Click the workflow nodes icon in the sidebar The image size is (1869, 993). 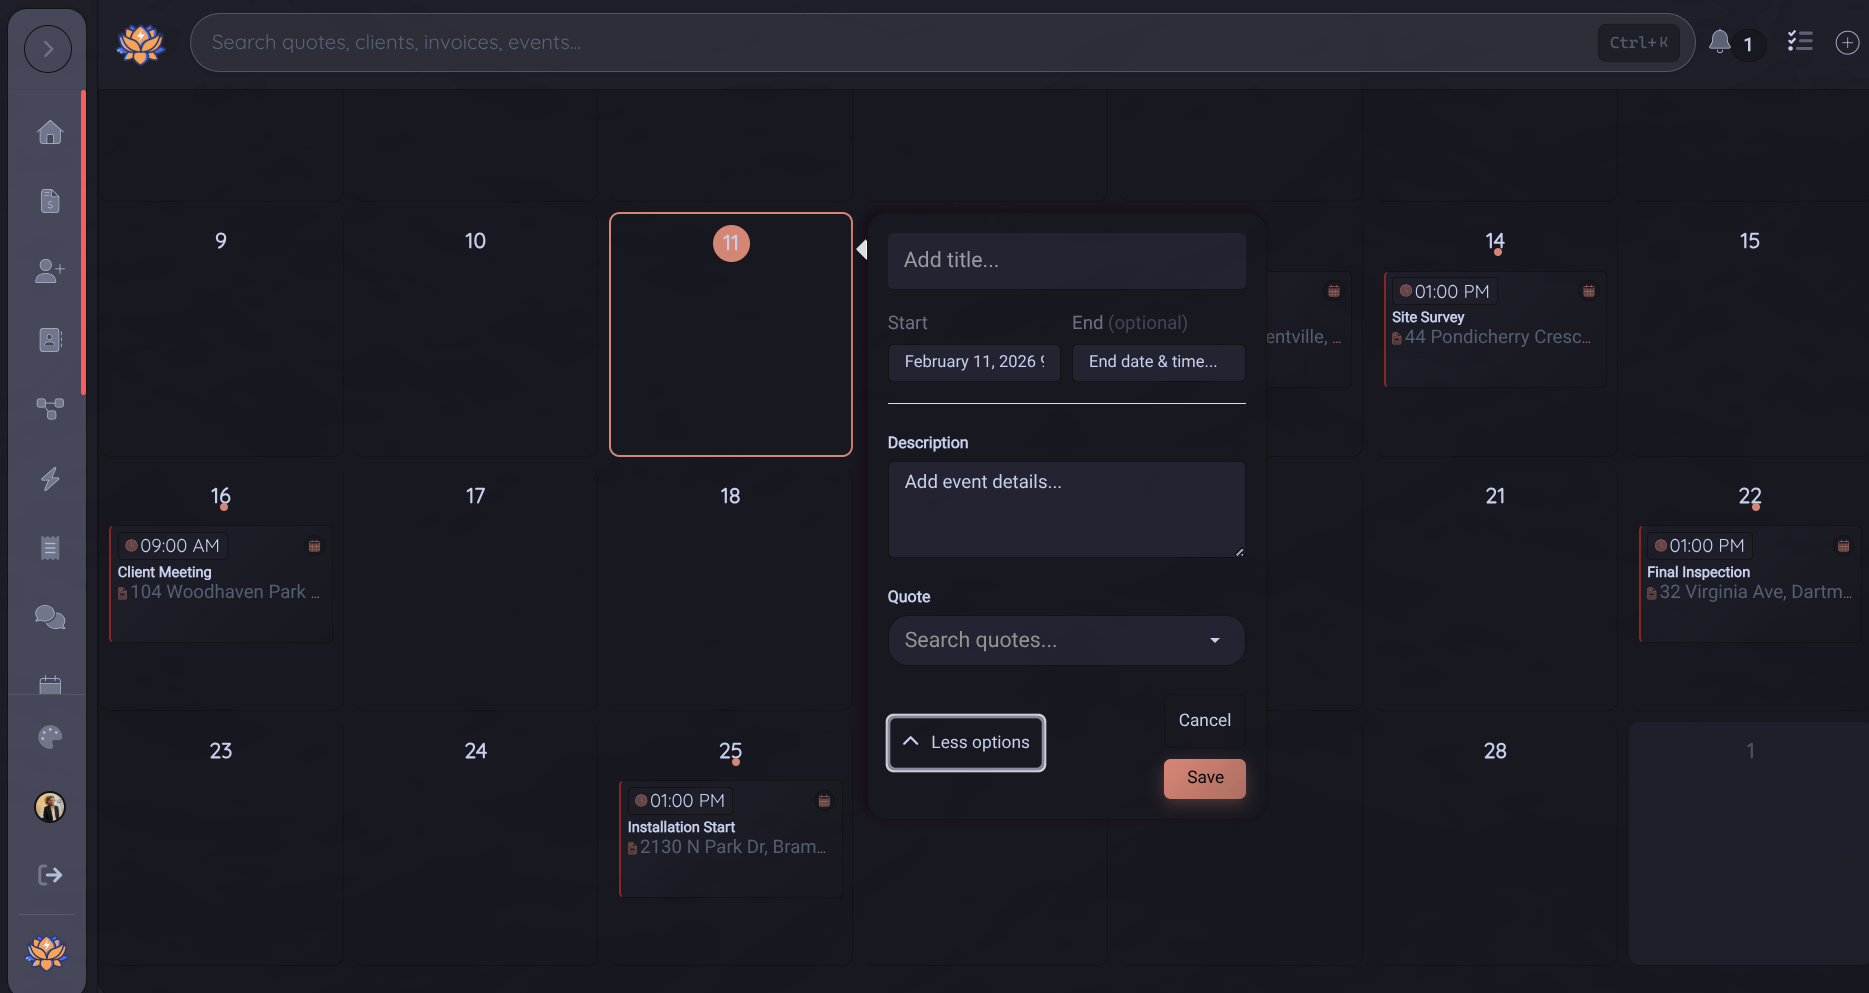click(x=49, y=408)
